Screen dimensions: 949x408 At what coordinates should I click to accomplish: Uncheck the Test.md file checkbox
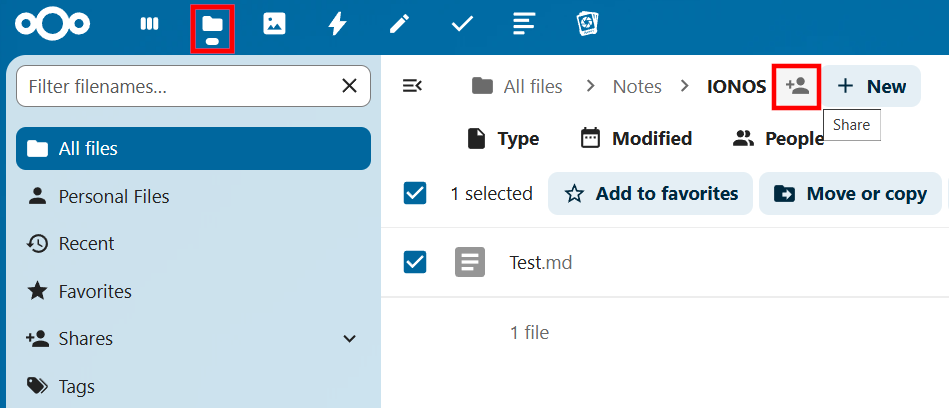coord(415,262)
